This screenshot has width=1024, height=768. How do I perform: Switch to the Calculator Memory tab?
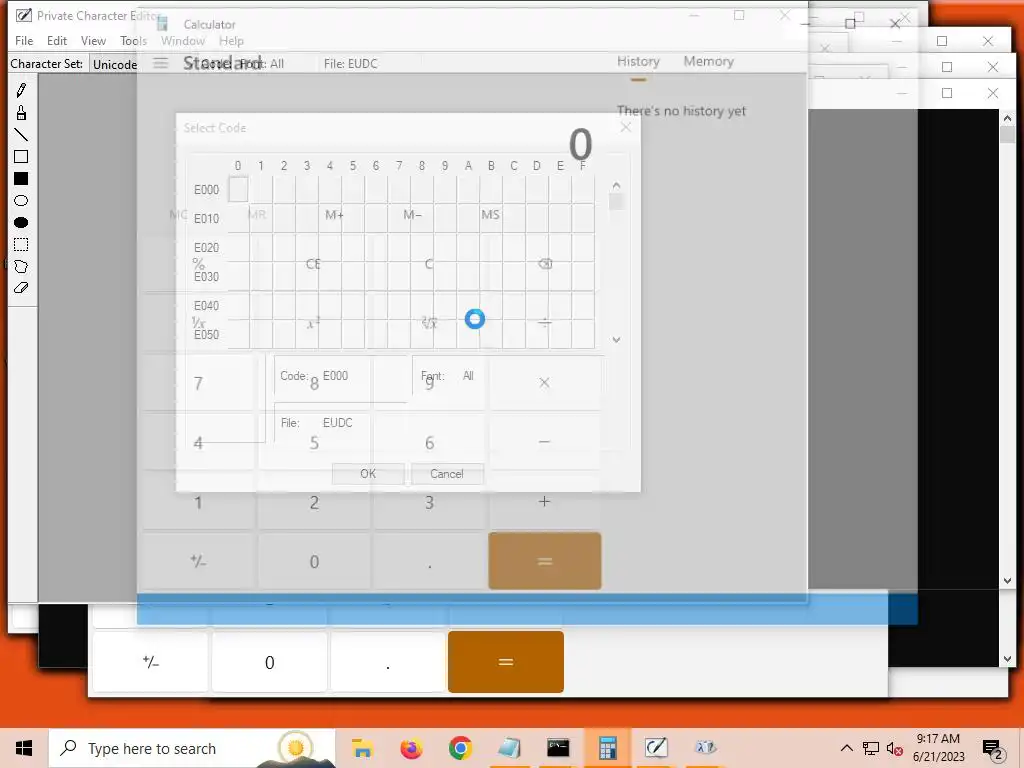coord(709,61)
